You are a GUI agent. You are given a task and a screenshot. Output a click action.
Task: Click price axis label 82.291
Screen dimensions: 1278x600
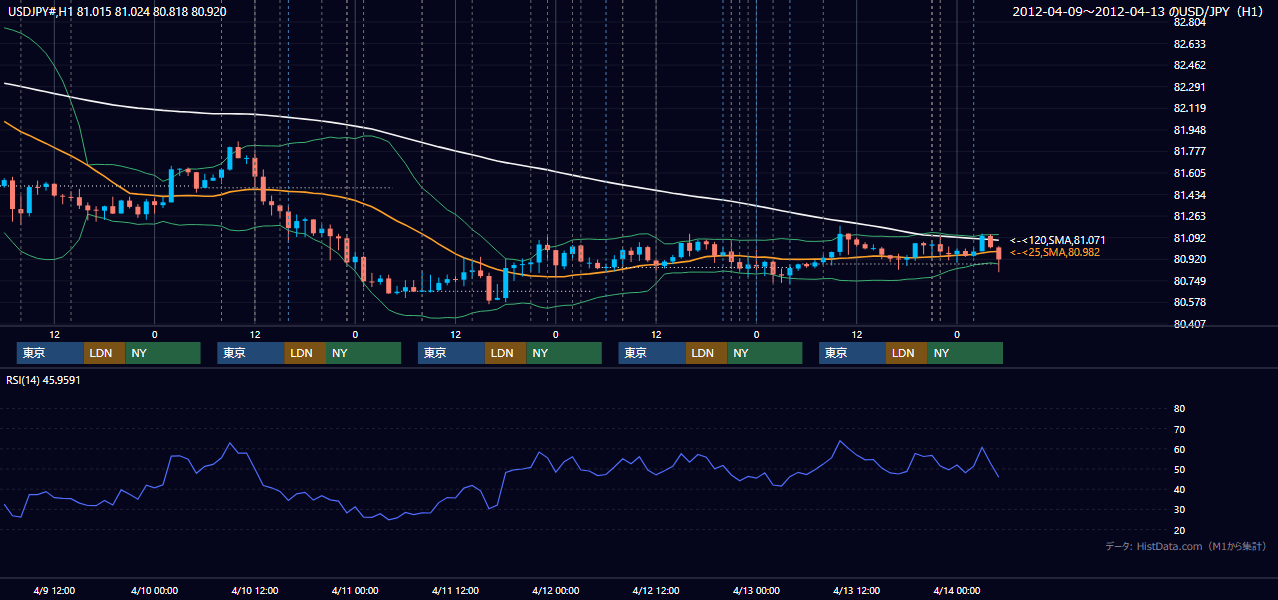point(1189,87)
